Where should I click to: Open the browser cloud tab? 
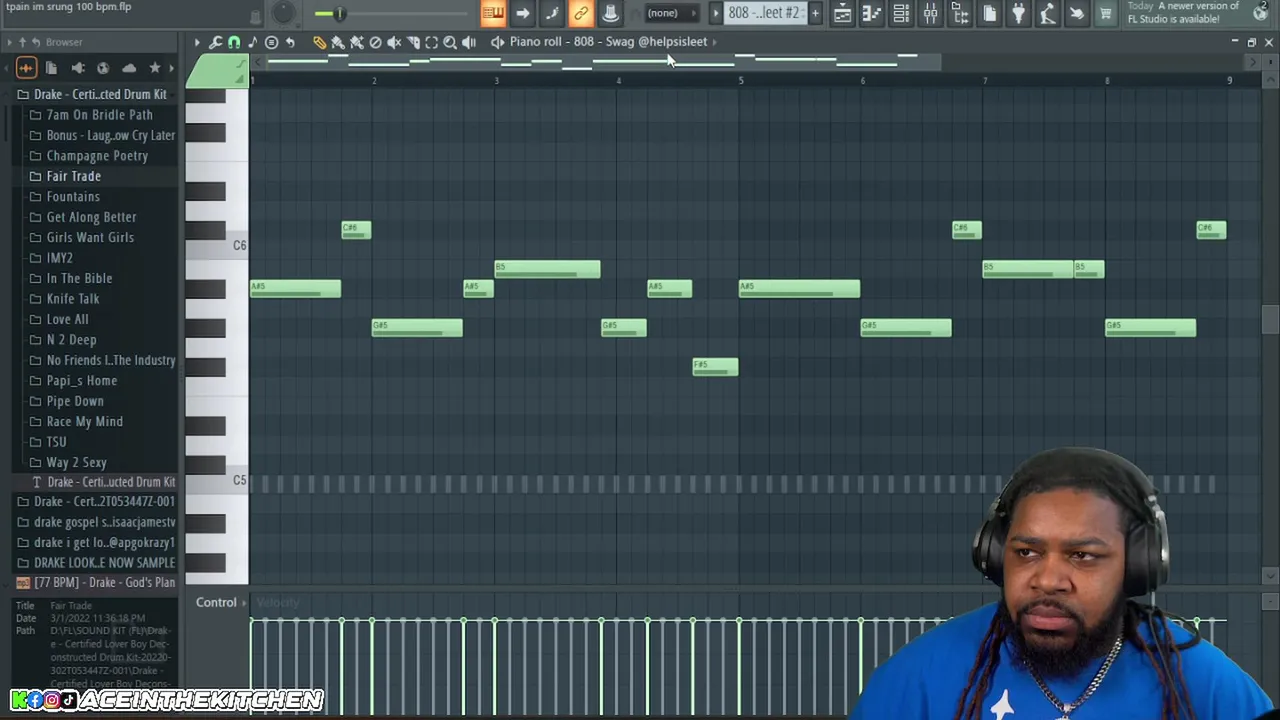[x=129, y=68]
